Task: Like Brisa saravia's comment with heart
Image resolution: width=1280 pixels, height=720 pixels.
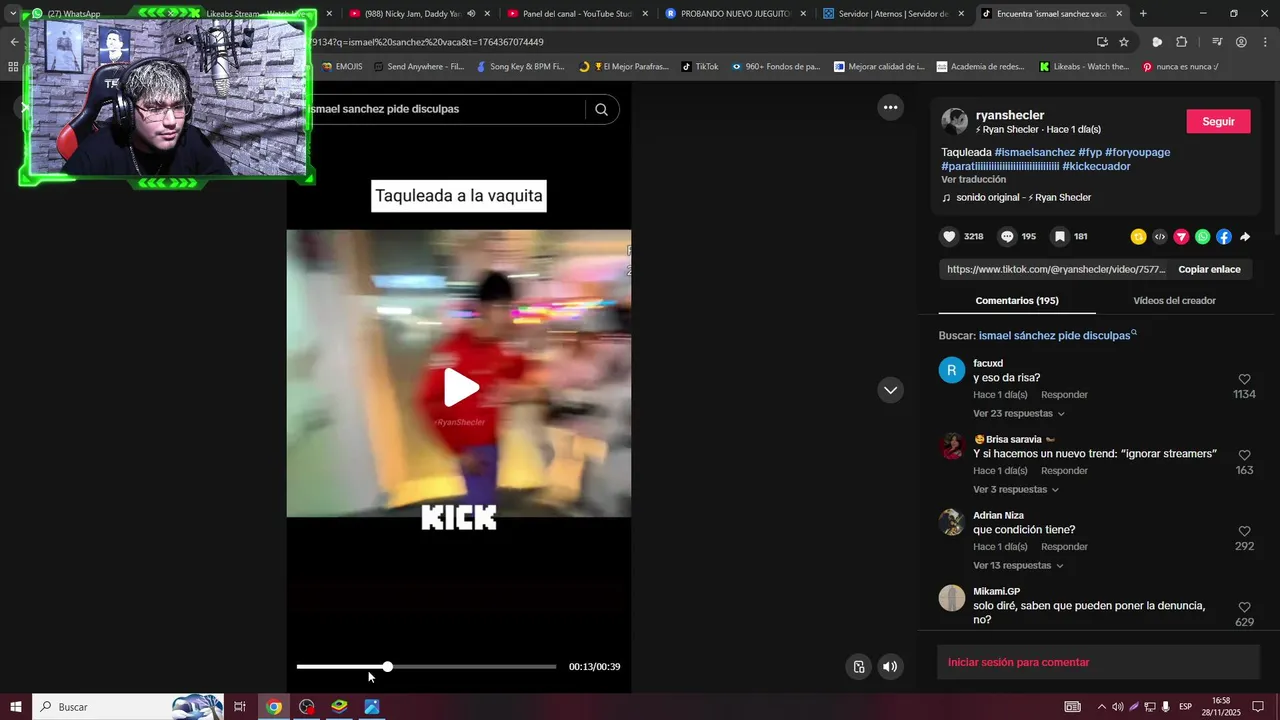Action: [x=1244, y=455]
